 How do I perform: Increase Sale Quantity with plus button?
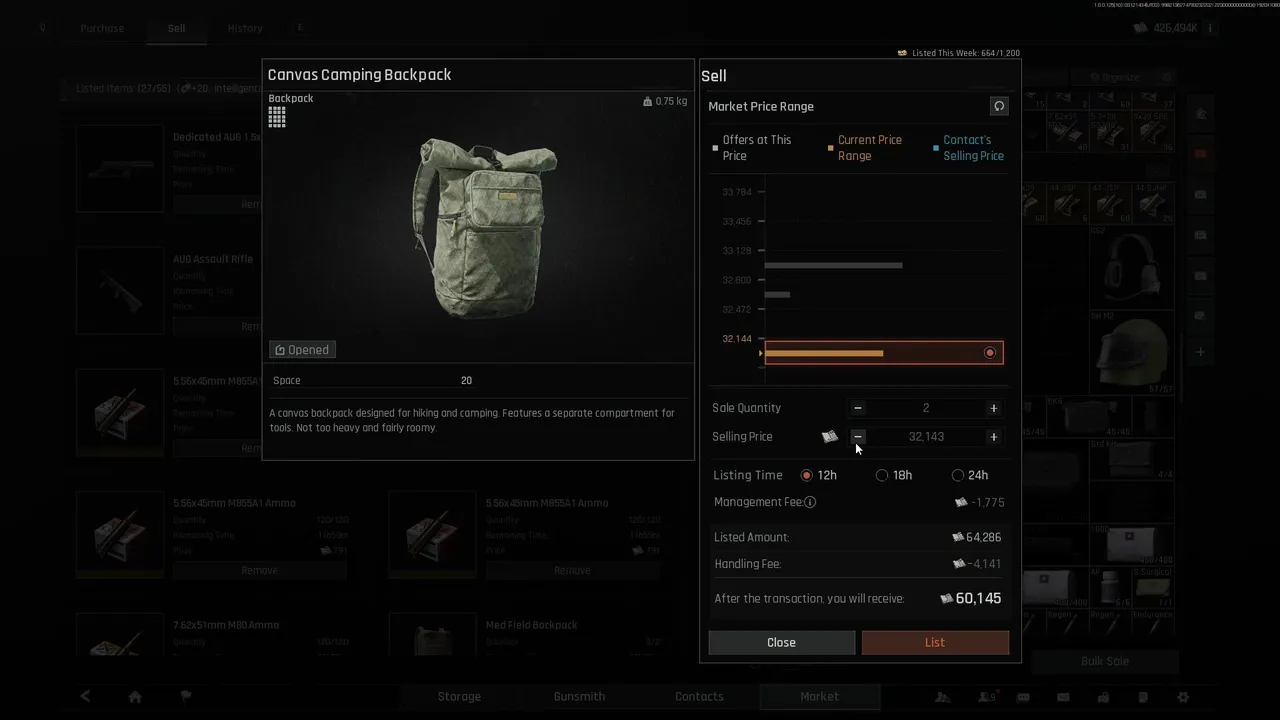[993, 408]
